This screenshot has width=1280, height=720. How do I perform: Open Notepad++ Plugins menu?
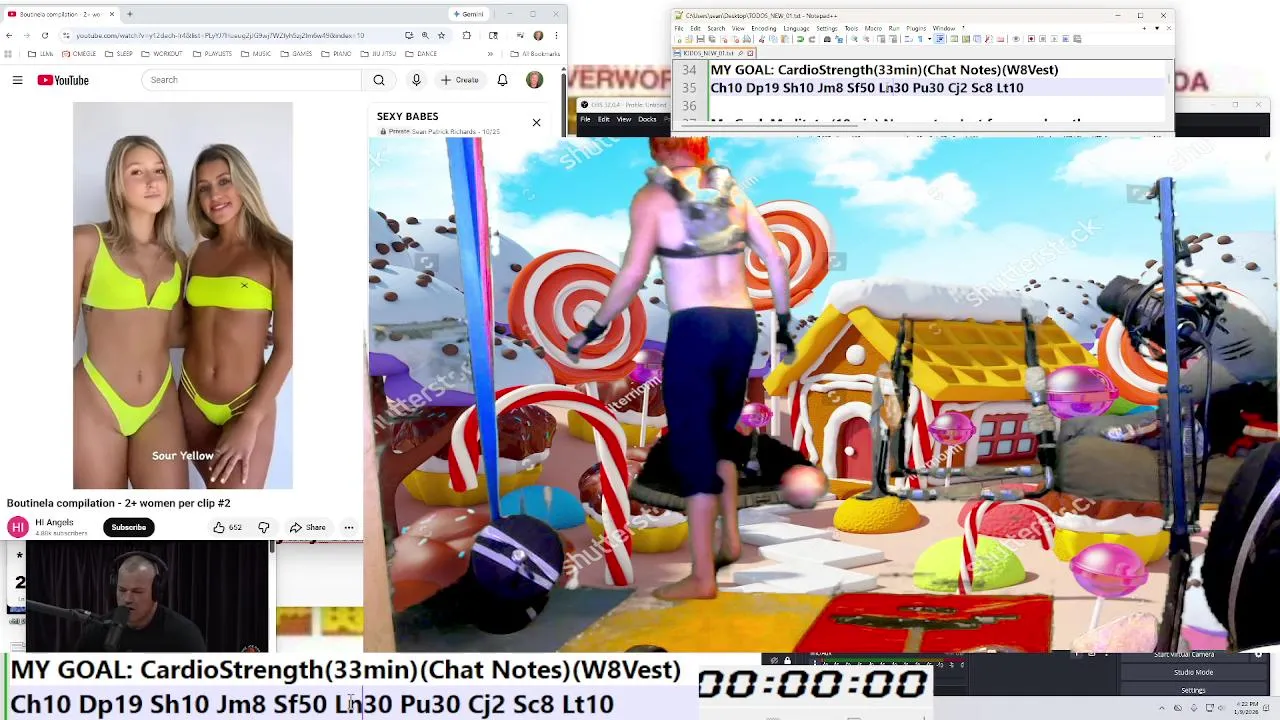click(916, 28)
